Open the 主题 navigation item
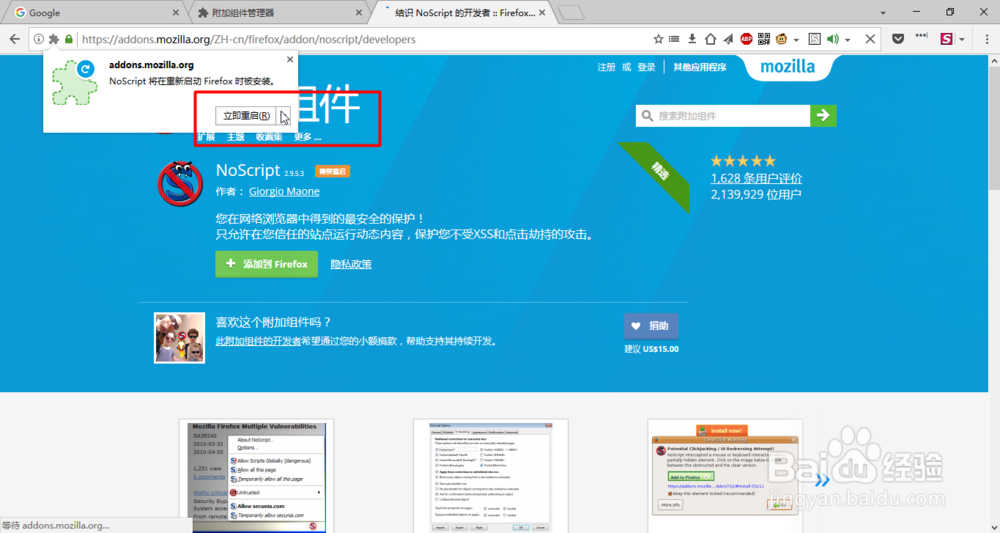This screenshot has width=1000, height=533. (236, 136)
